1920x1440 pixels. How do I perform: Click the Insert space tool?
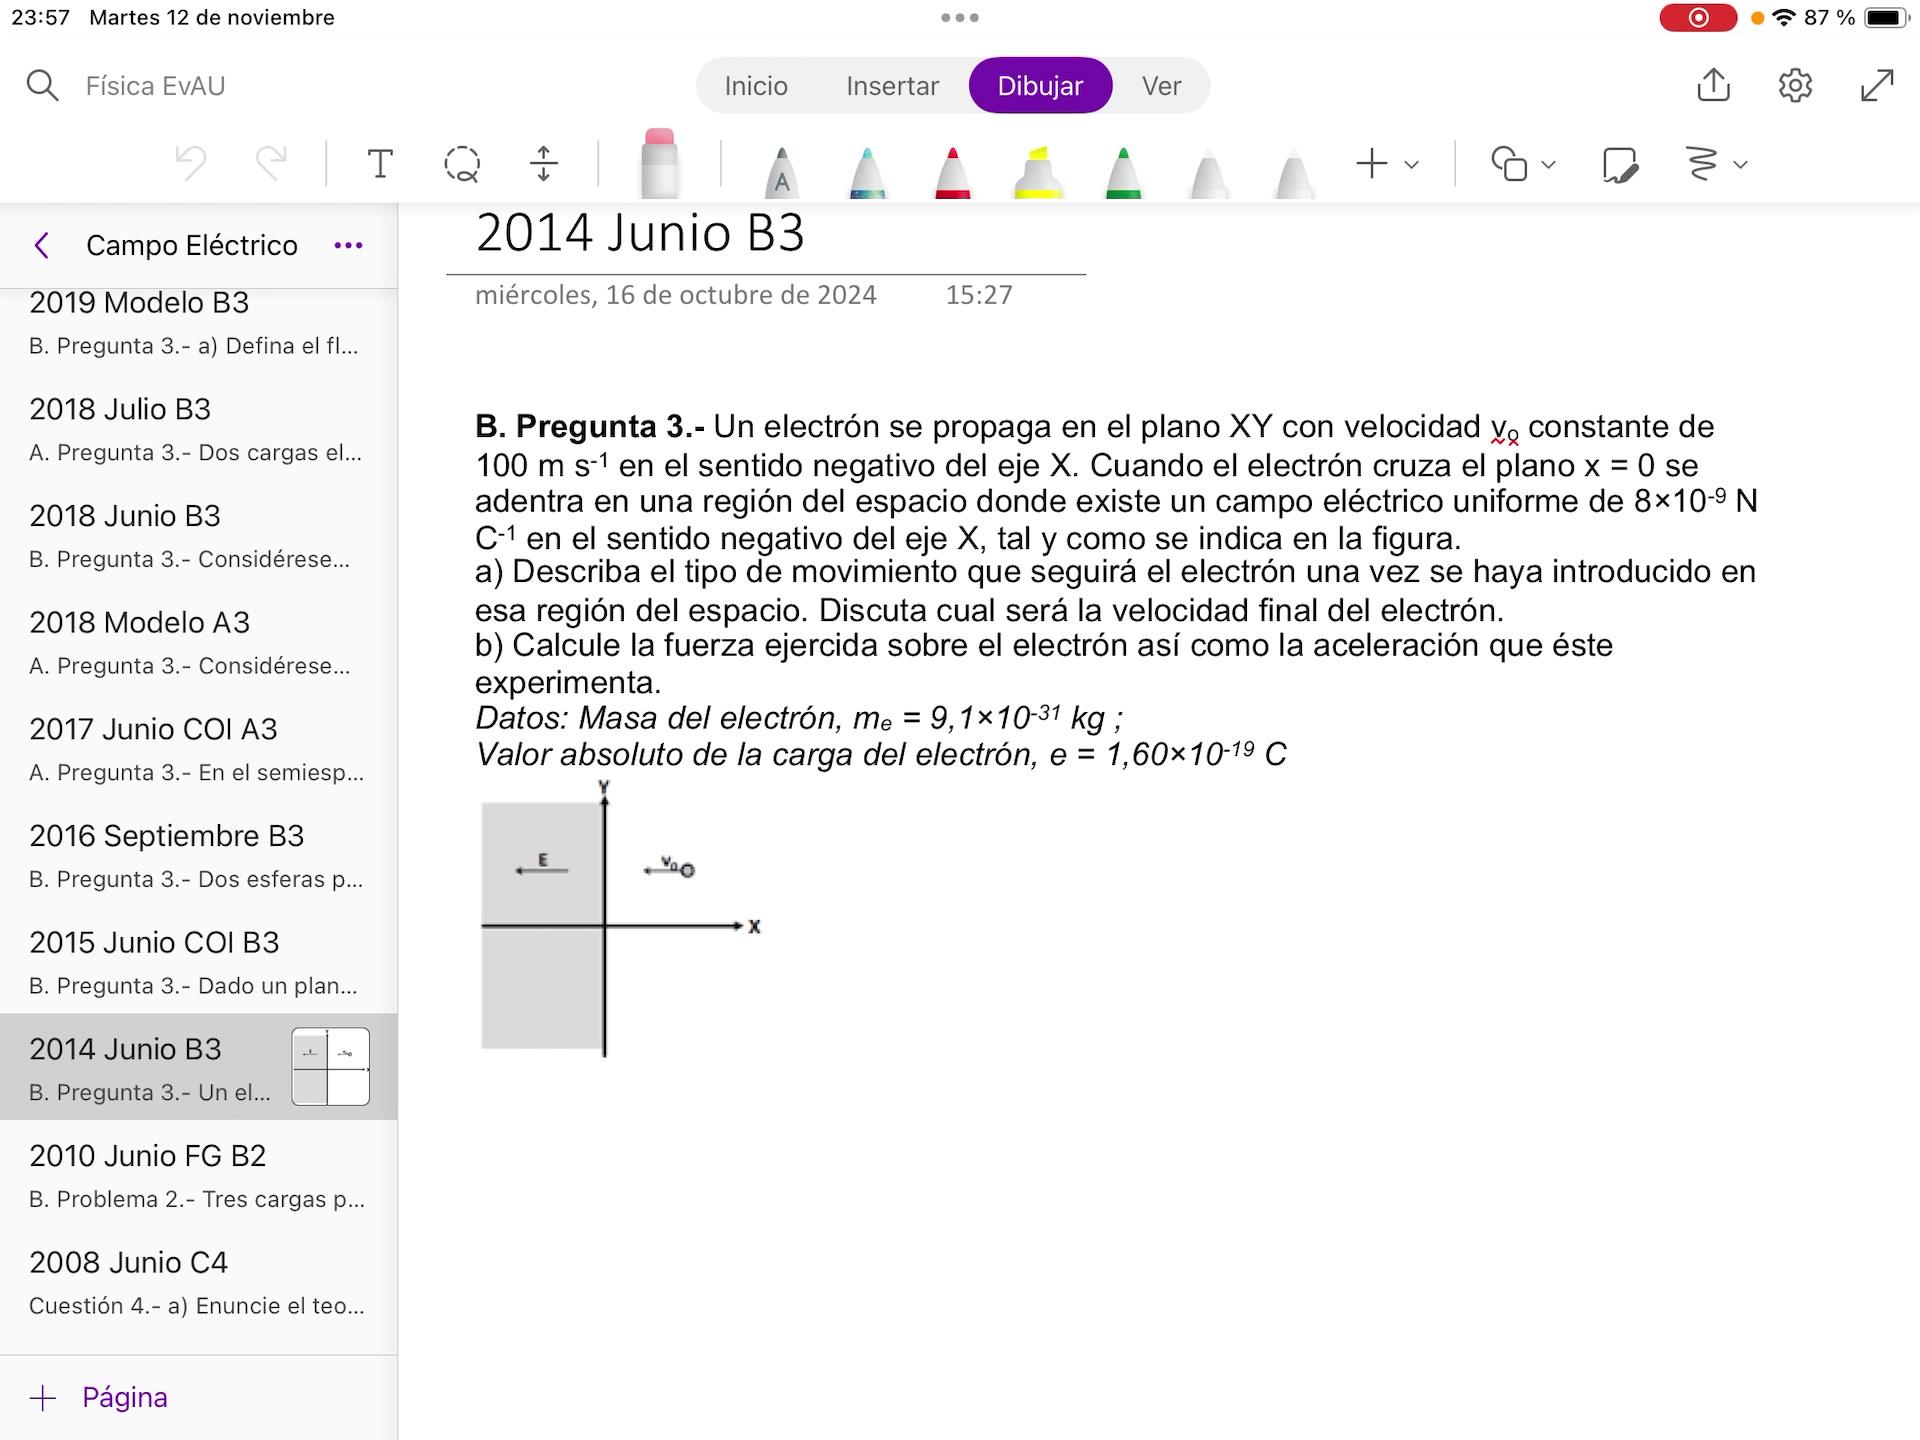(543, 164)
